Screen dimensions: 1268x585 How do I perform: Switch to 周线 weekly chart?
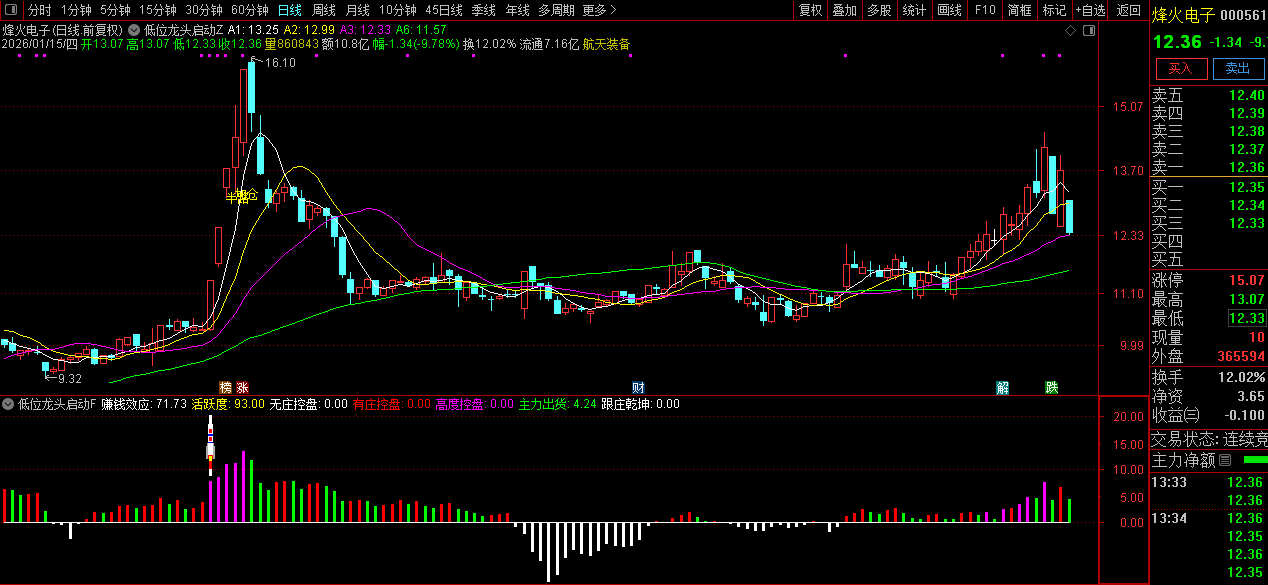[x=323, y=10]
